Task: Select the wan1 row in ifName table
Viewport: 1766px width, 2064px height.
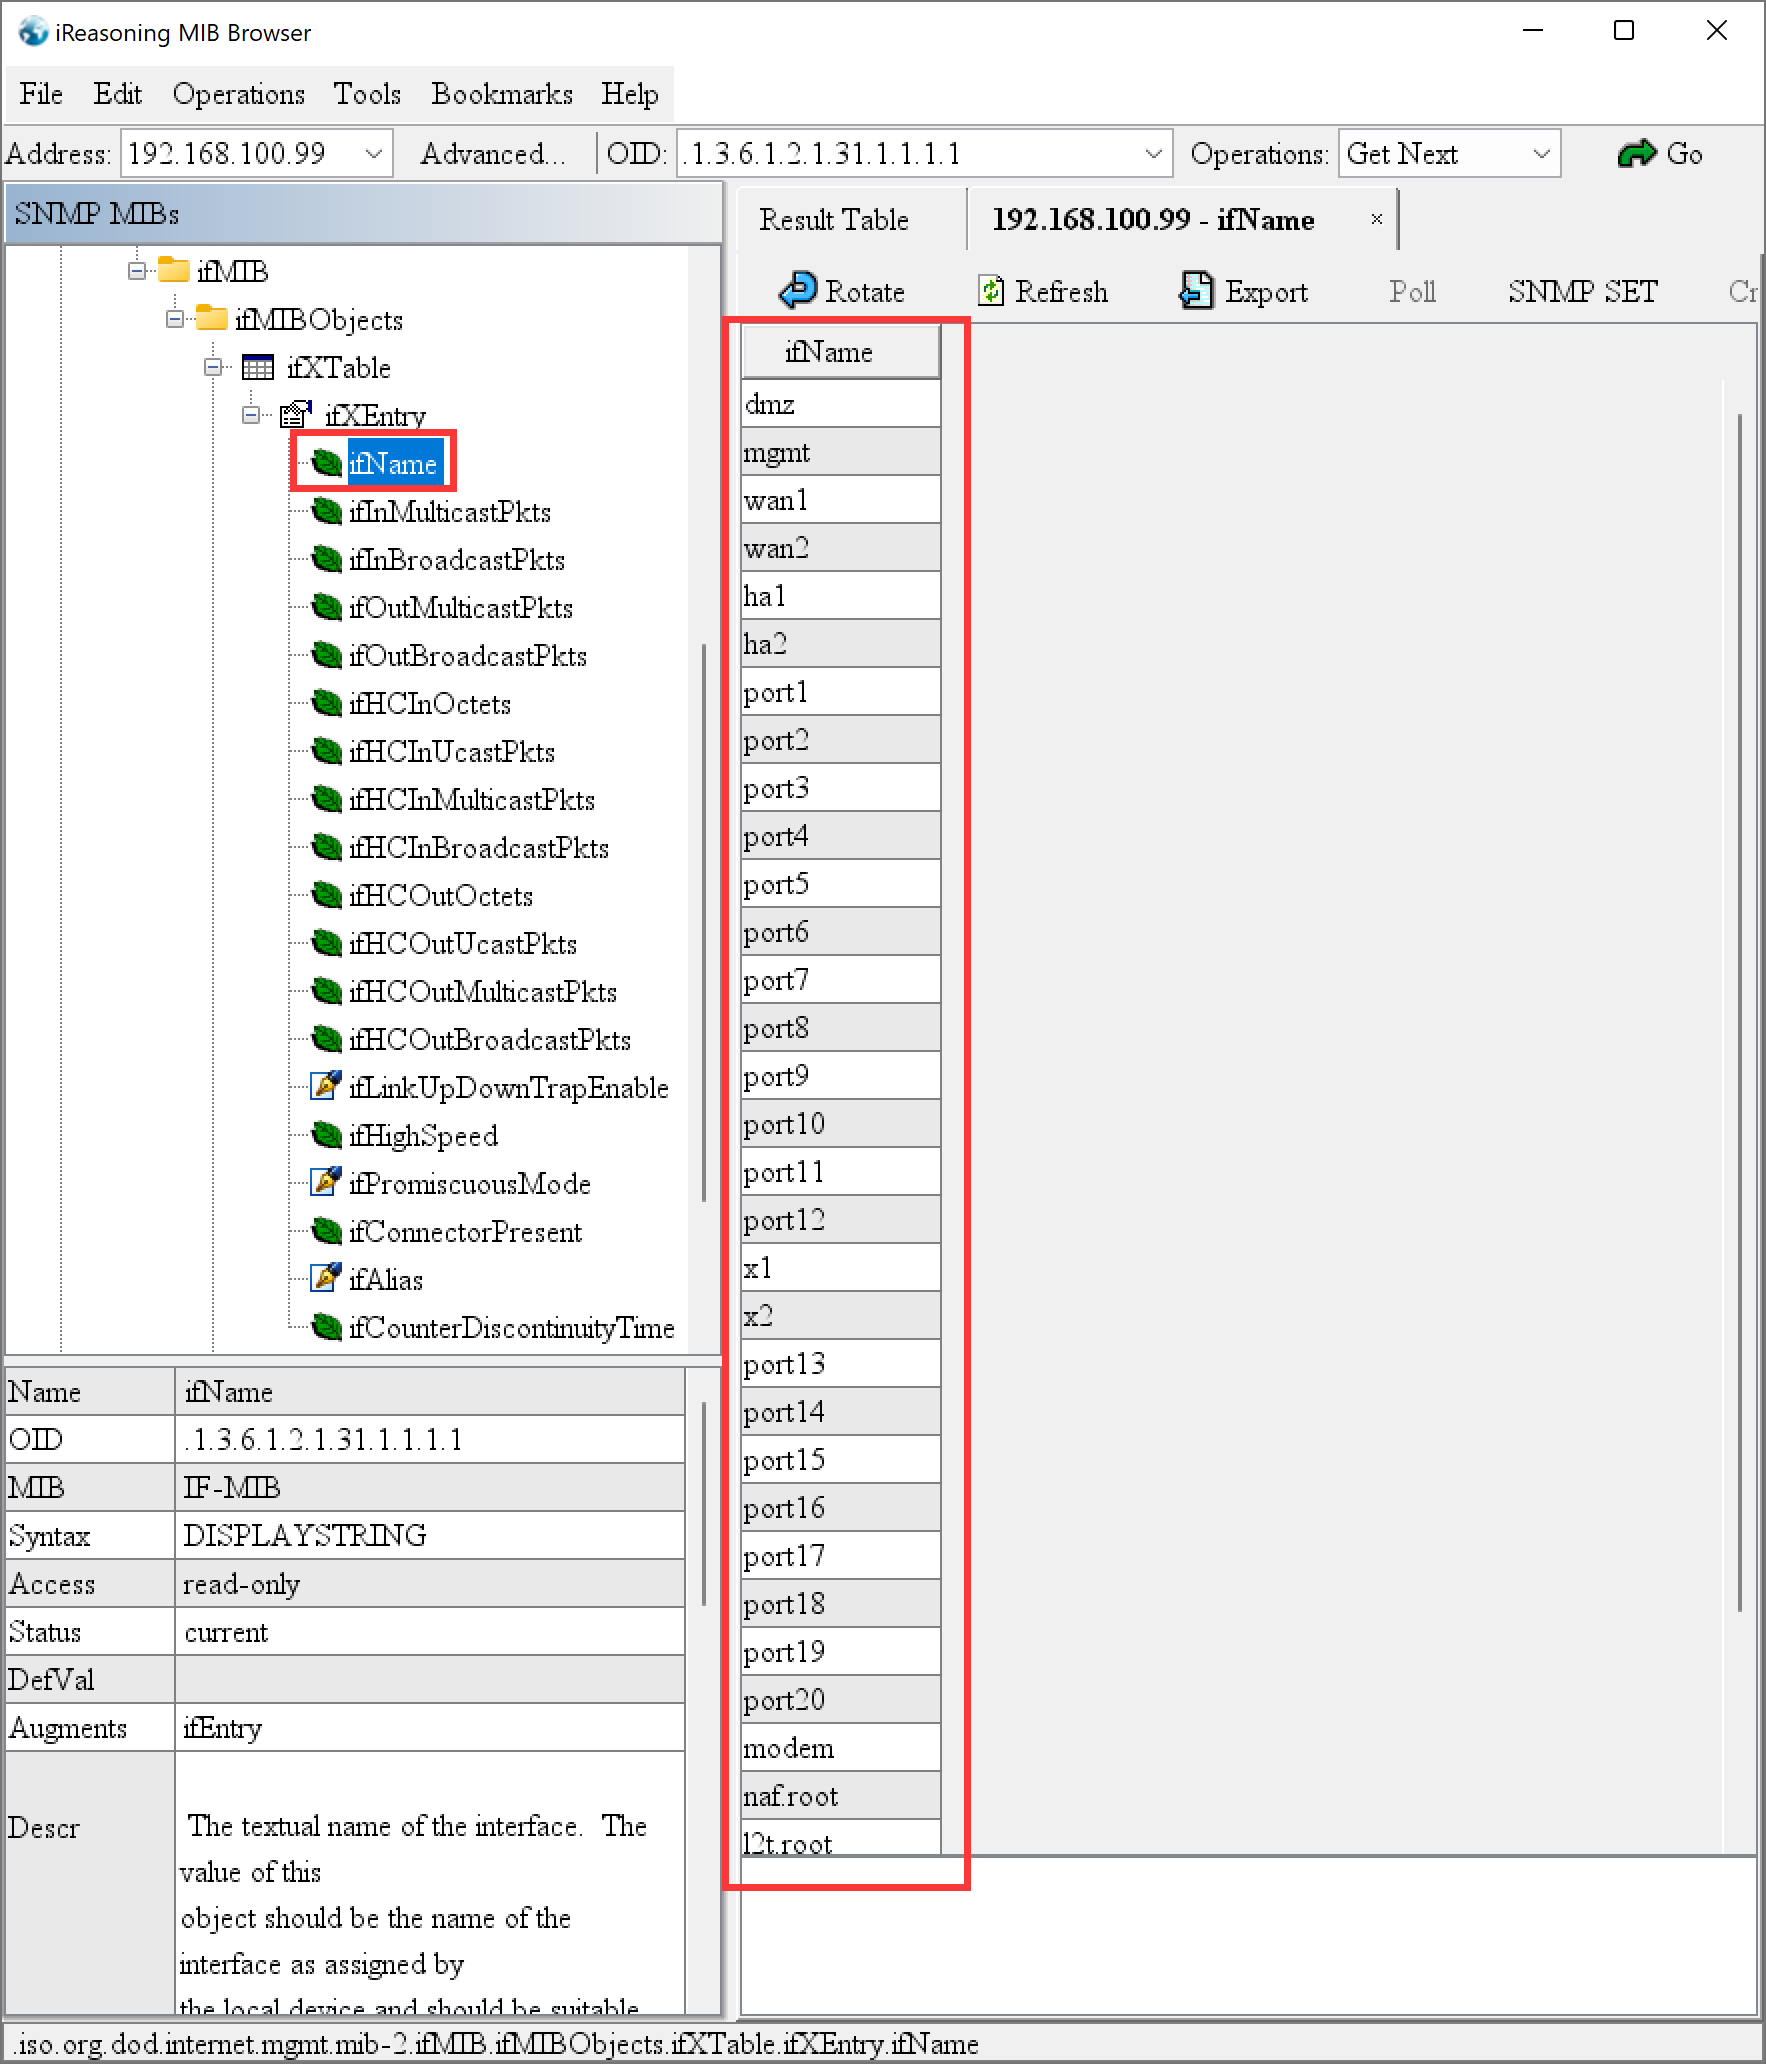Action: [x=839, y=500]
